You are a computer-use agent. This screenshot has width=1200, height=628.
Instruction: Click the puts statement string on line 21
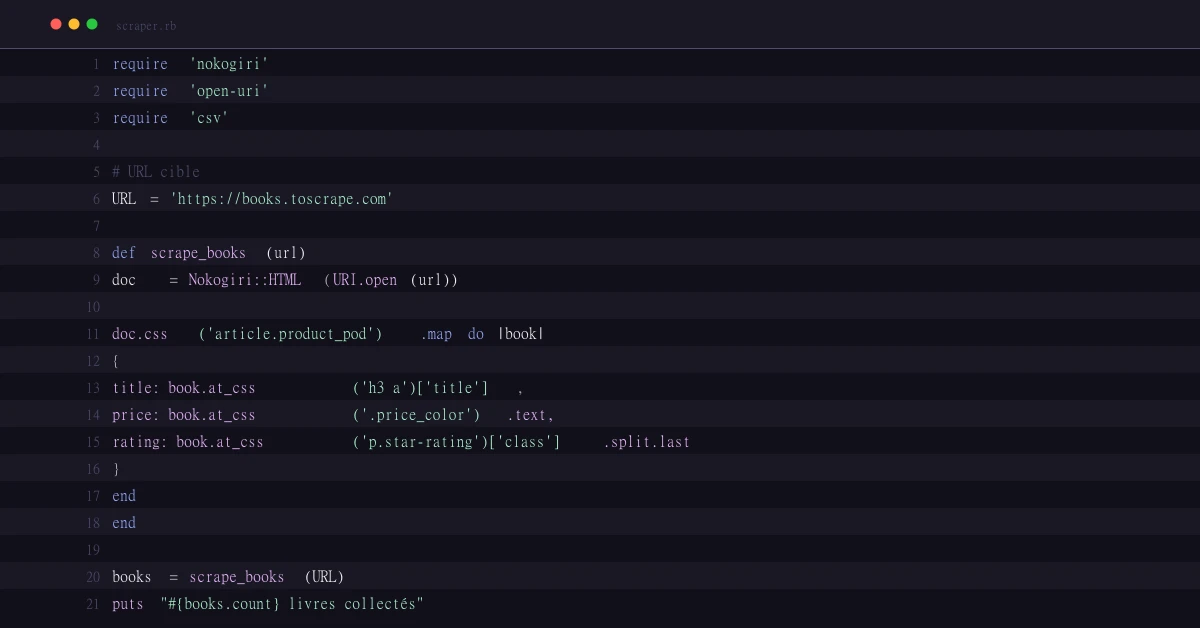click(x=292, y=604)
